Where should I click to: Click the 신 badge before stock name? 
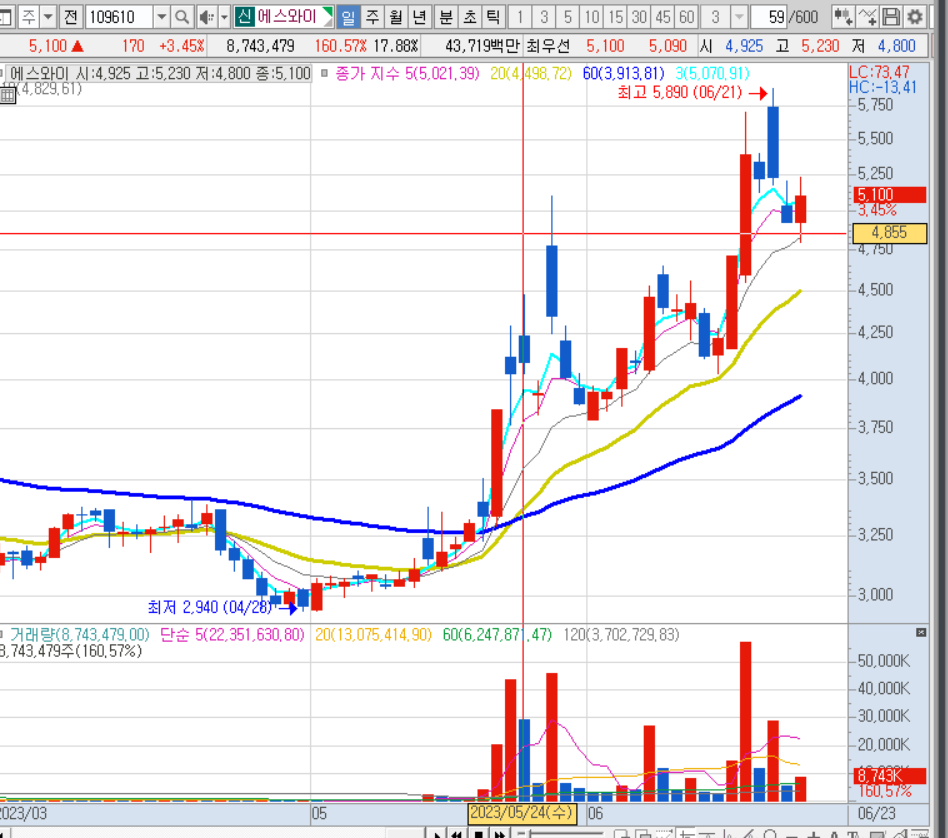tap(244, 16)
